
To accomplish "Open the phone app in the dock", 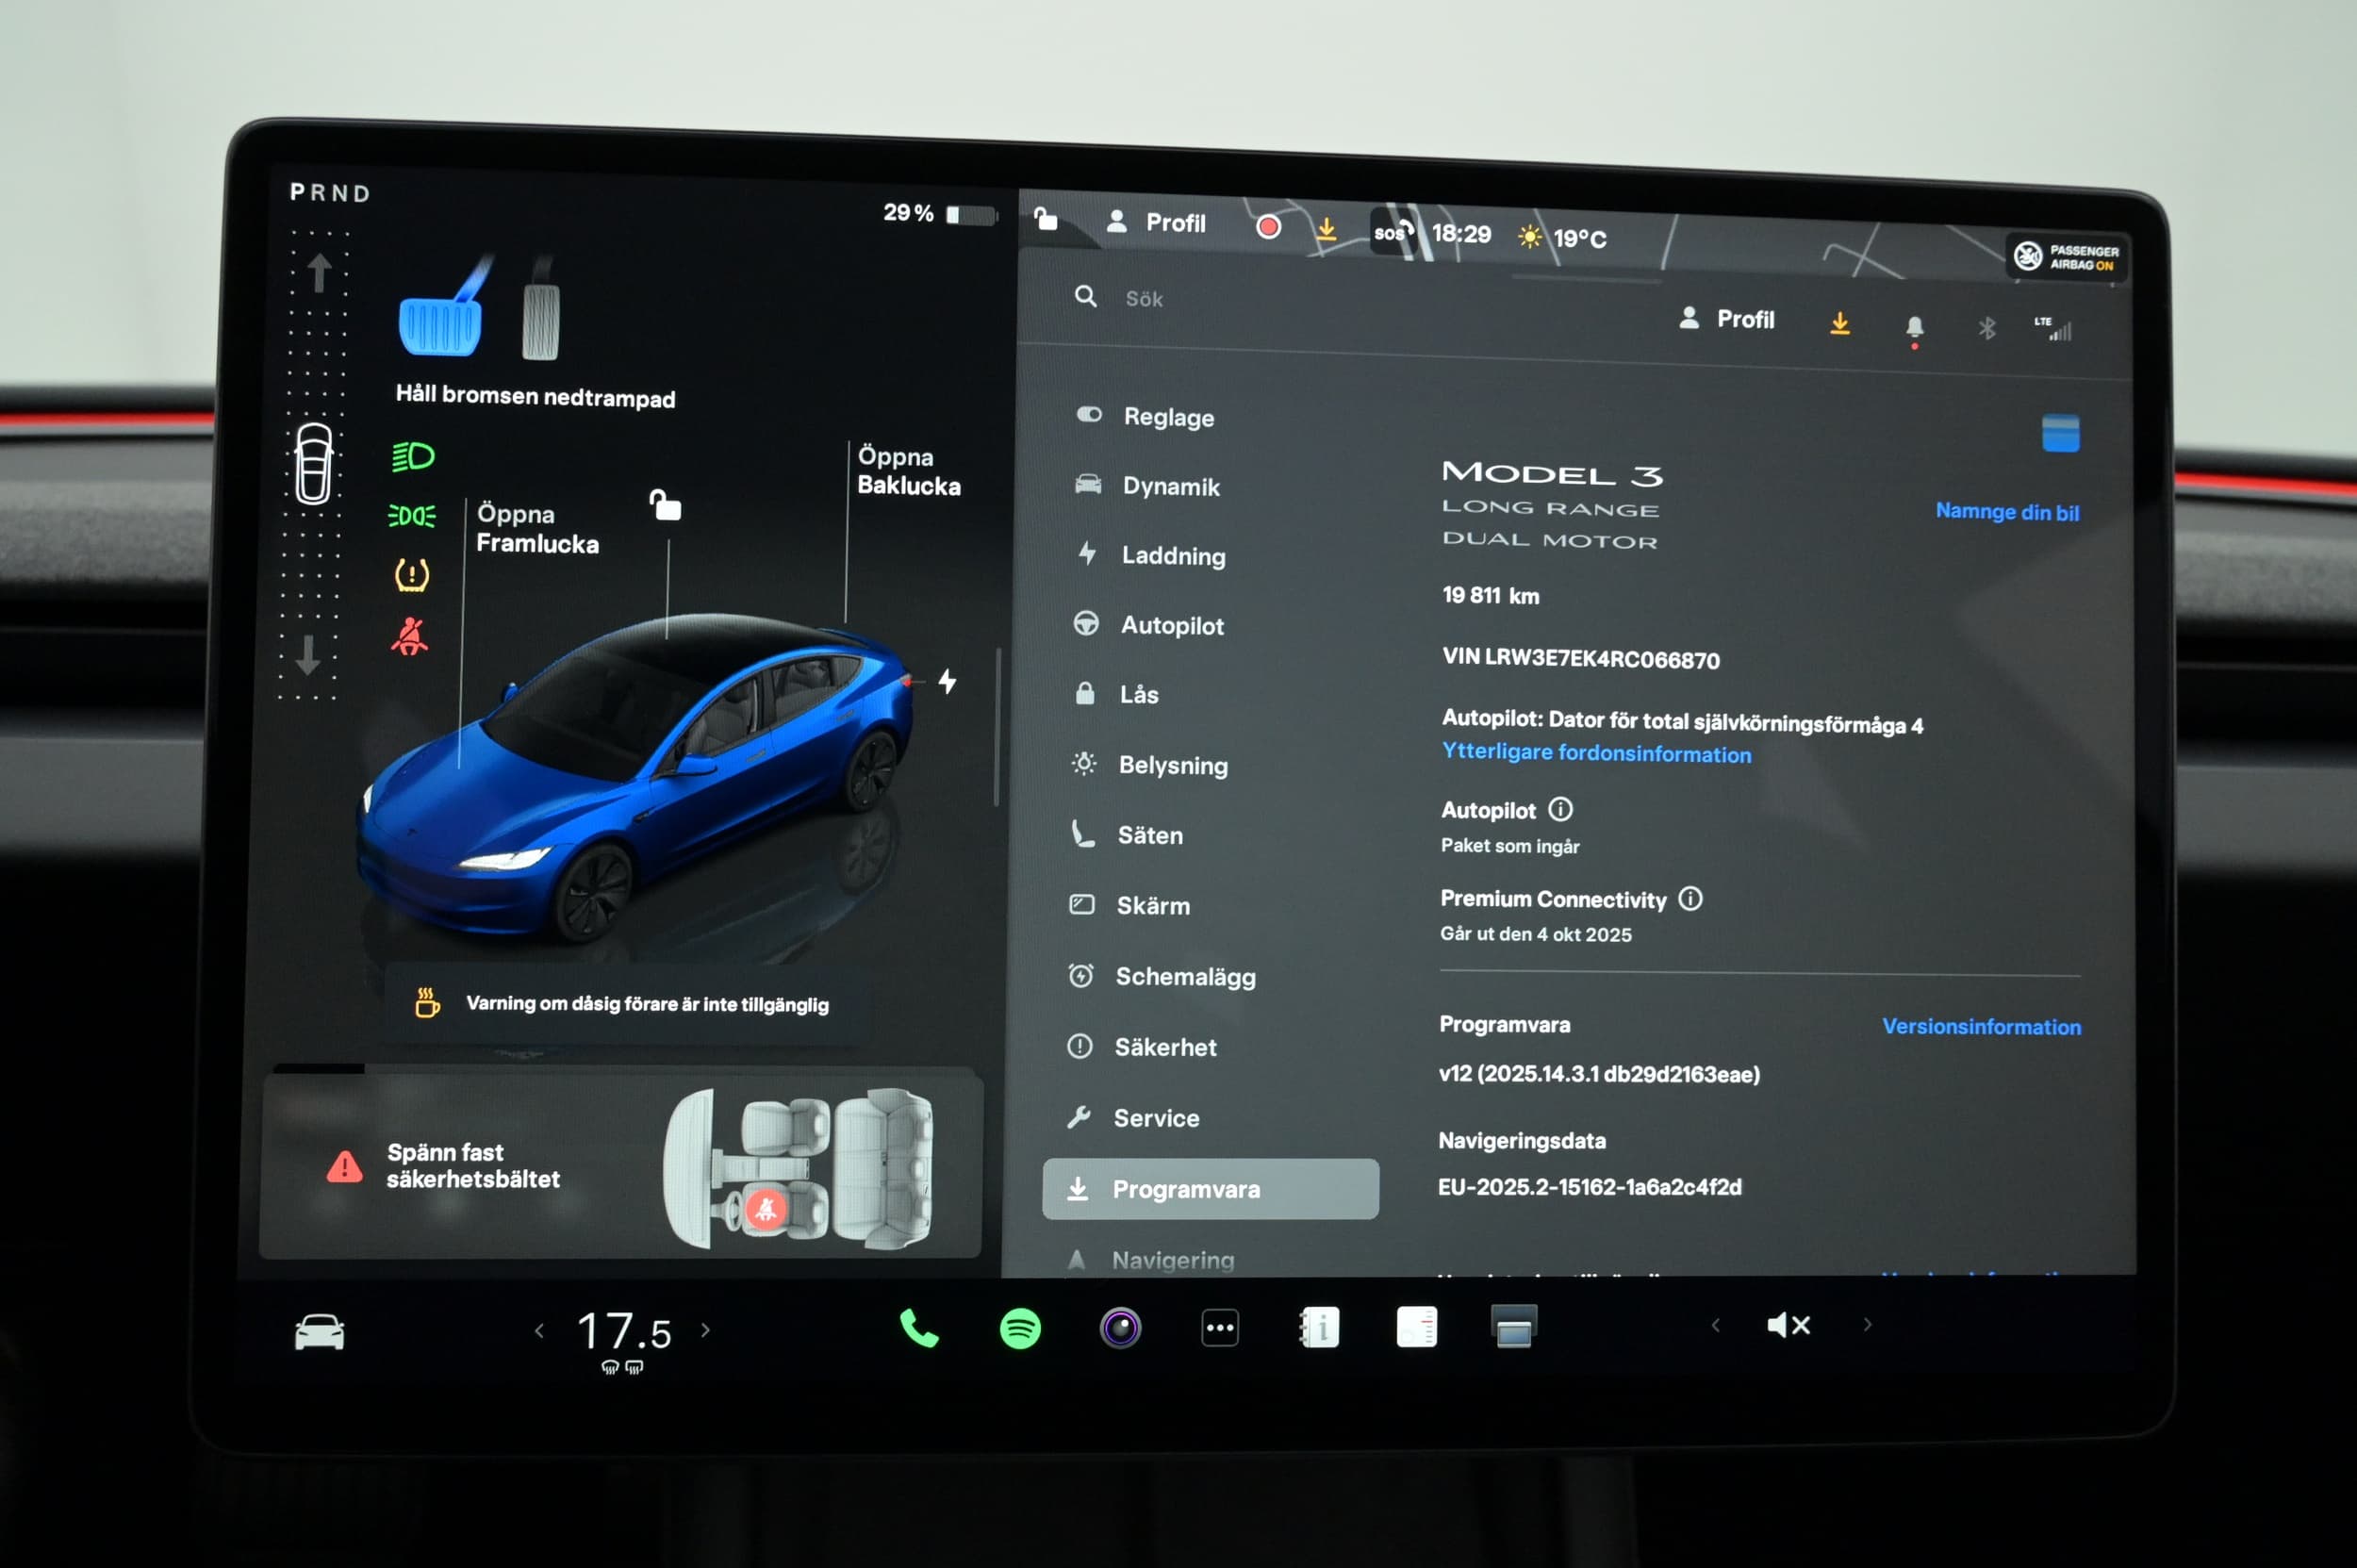I will point(918,1329).
